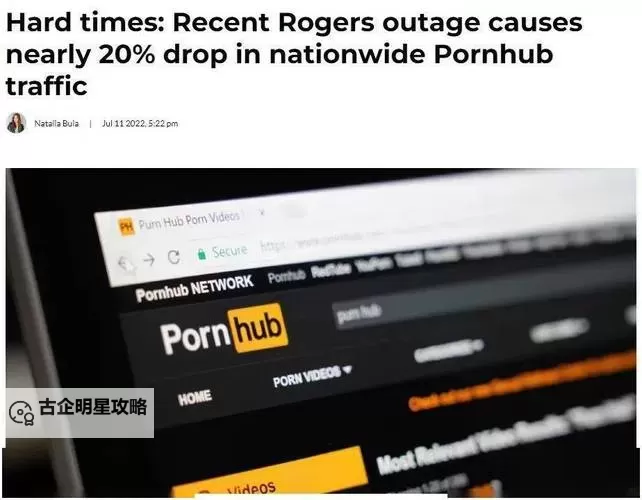Select the Porn Hub Porn Videos tab
This screenshot has width=642, height=500.
[189, 220]
